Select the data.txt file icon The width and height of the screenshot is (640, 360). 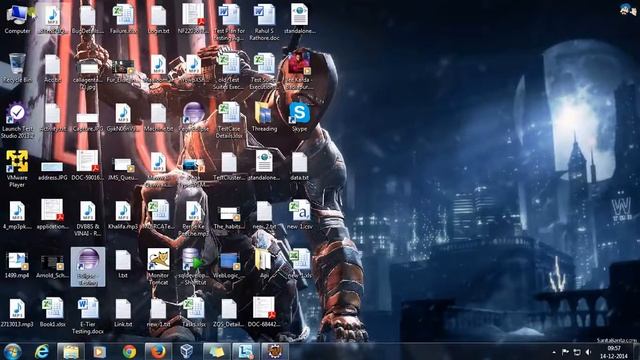300,166
